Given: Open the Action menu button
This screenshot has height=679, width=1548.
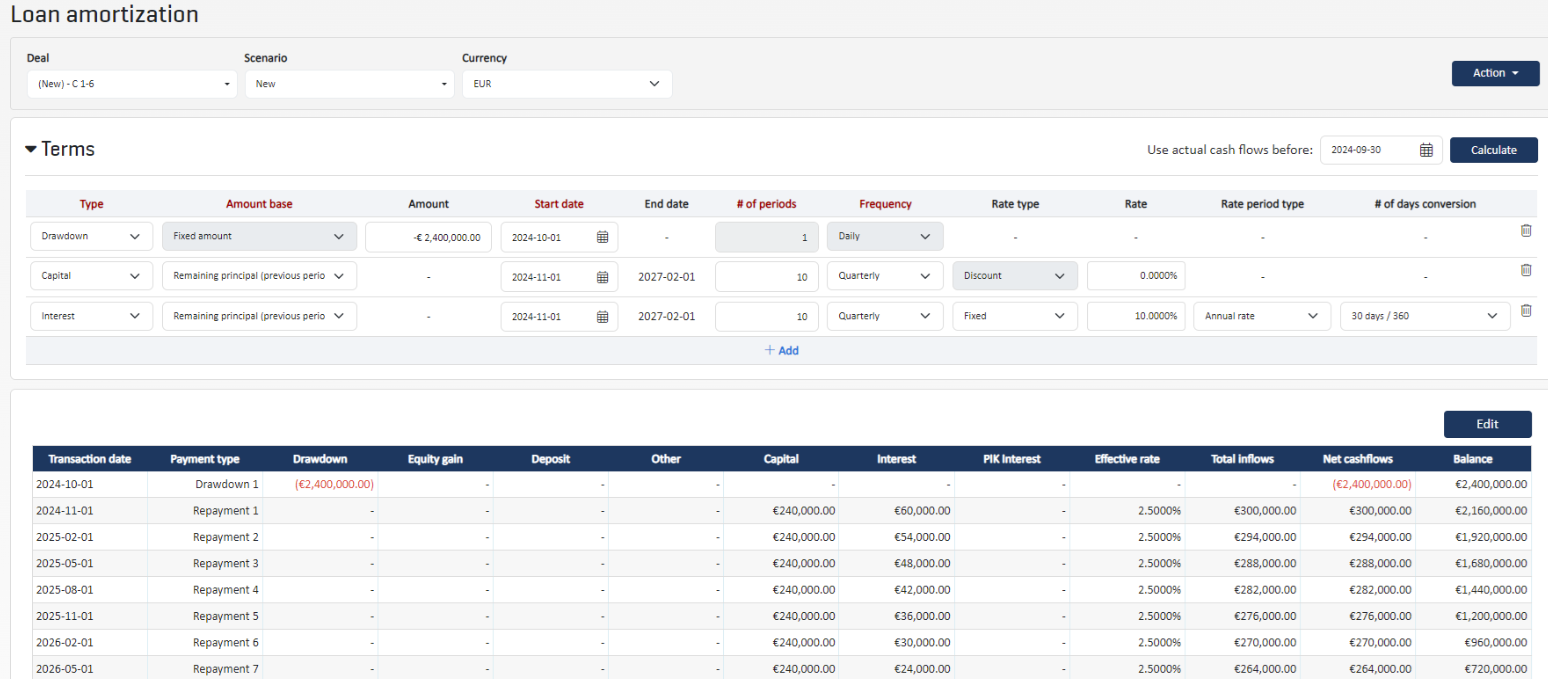Looking at the screenshot, I should [1495, 73].
